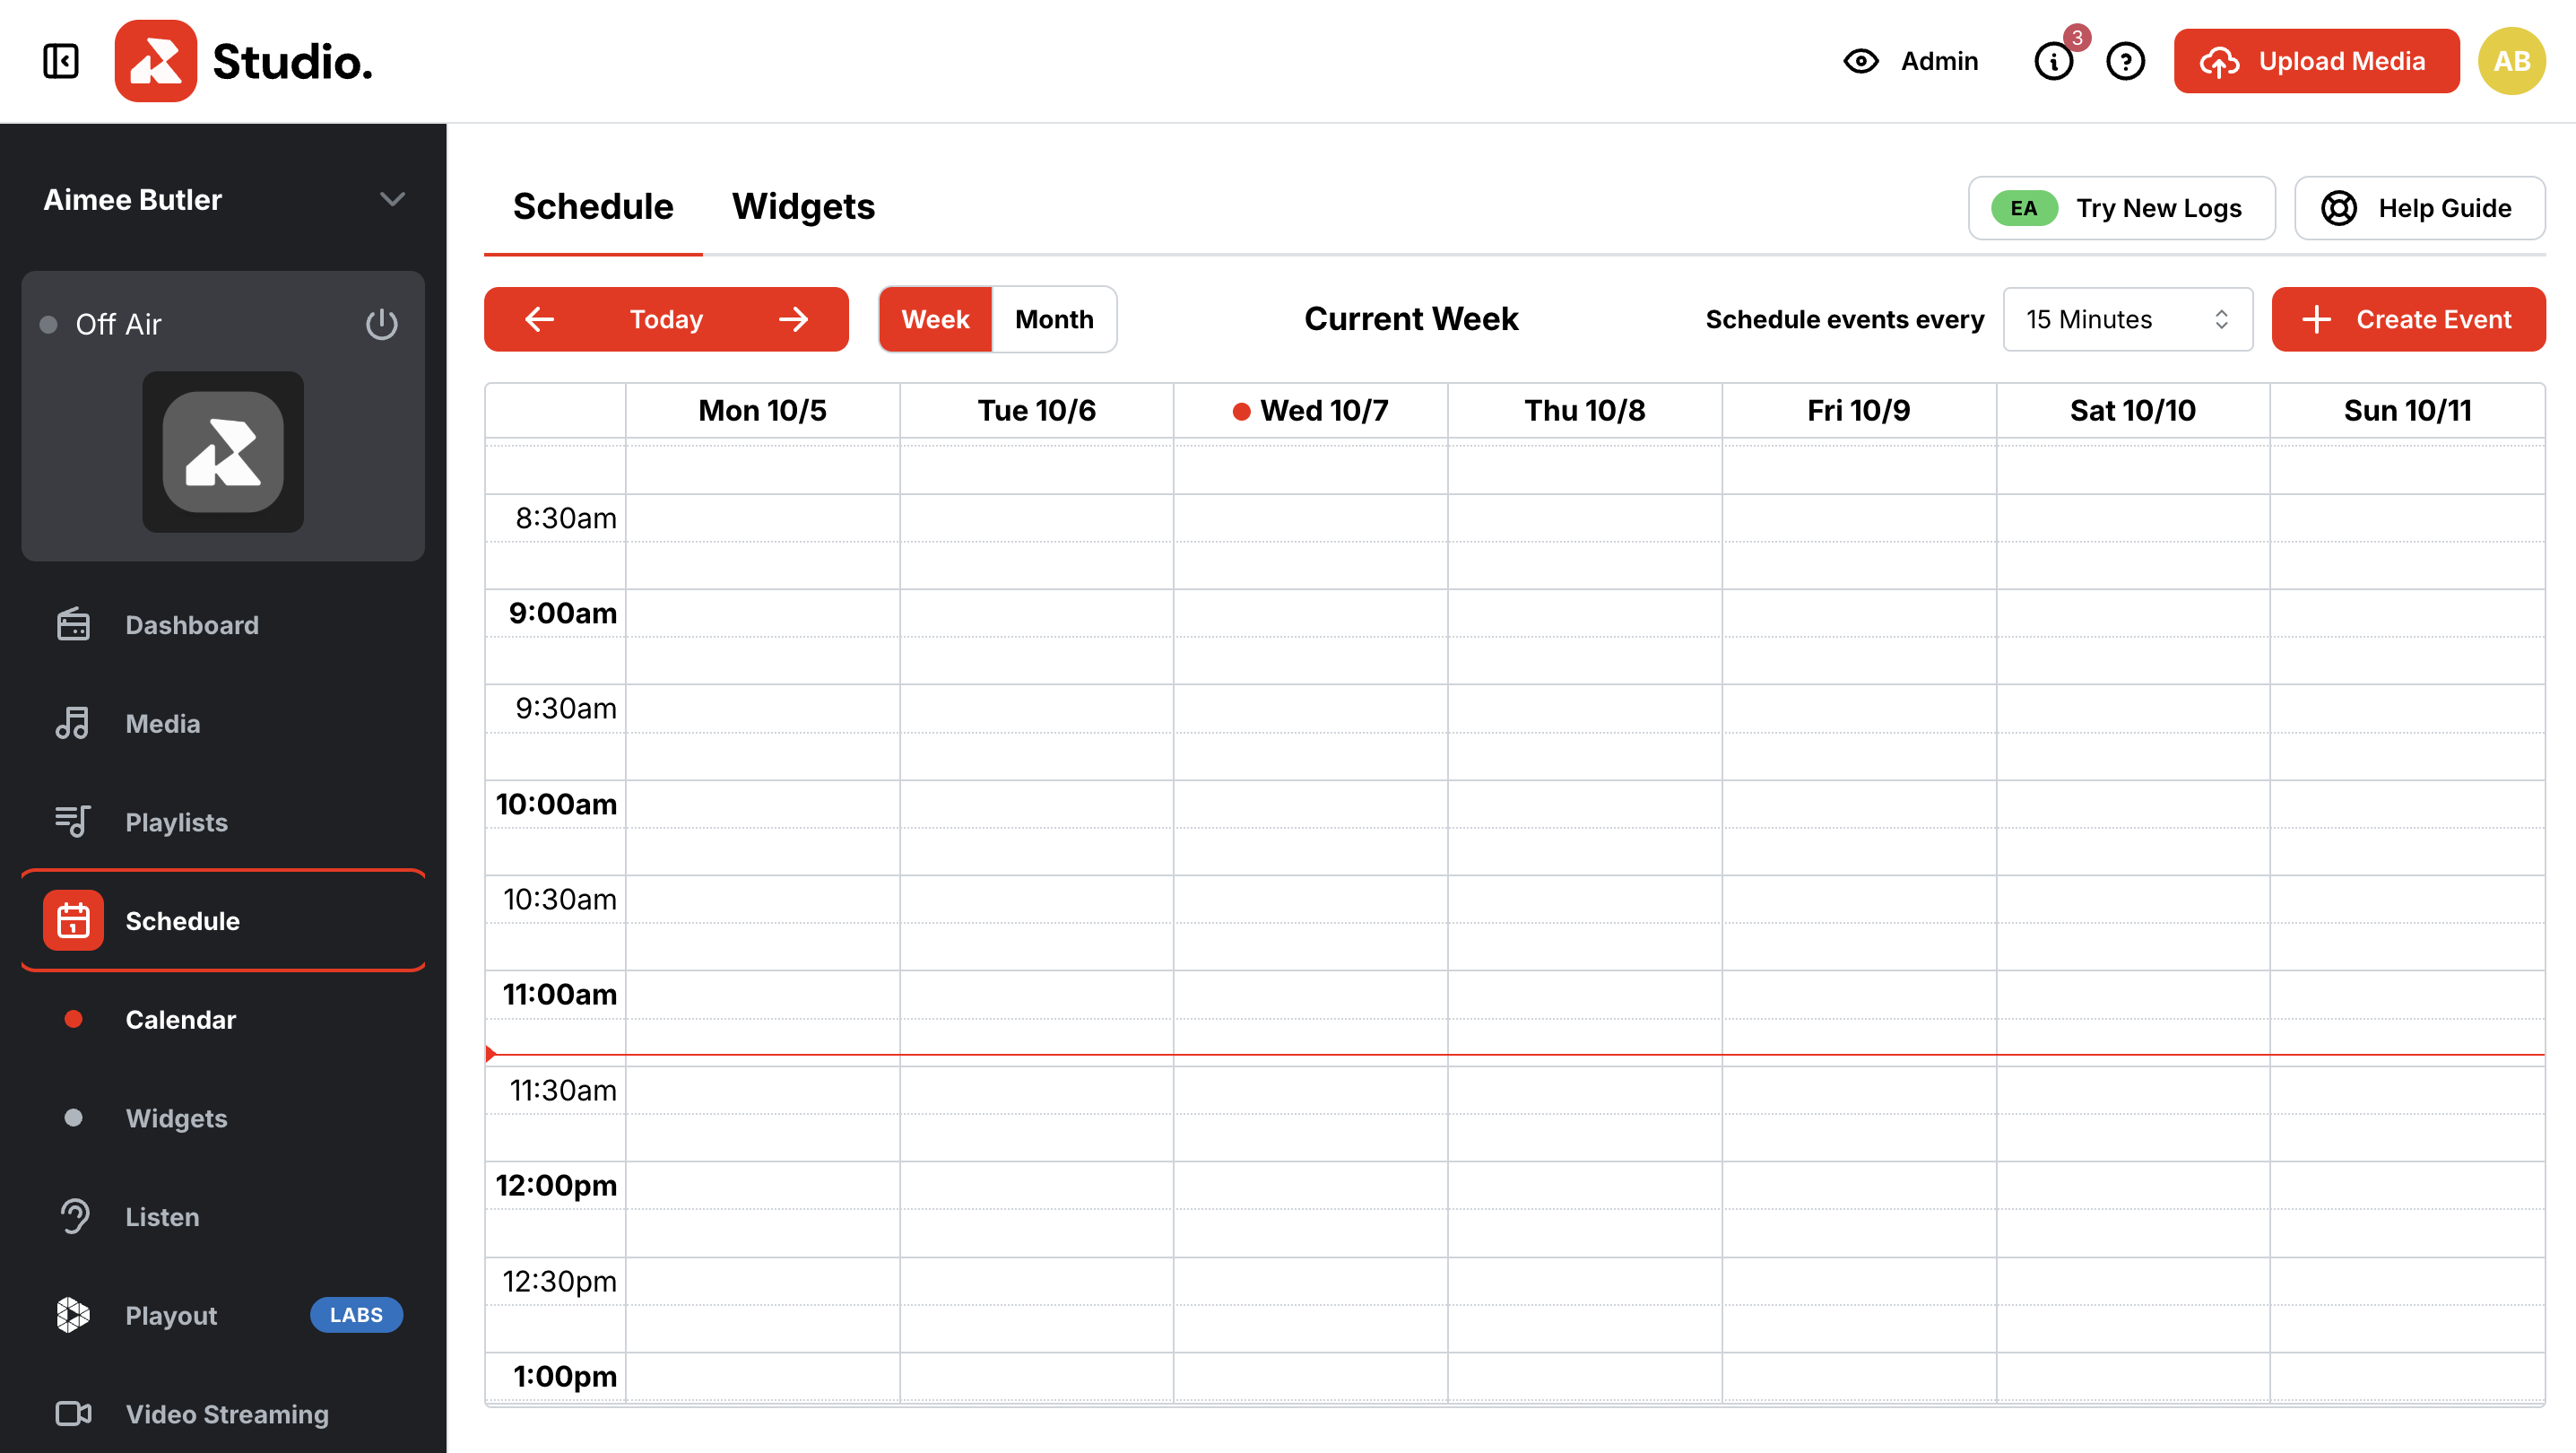Switch to the Schedule tab

click(593, 207)
